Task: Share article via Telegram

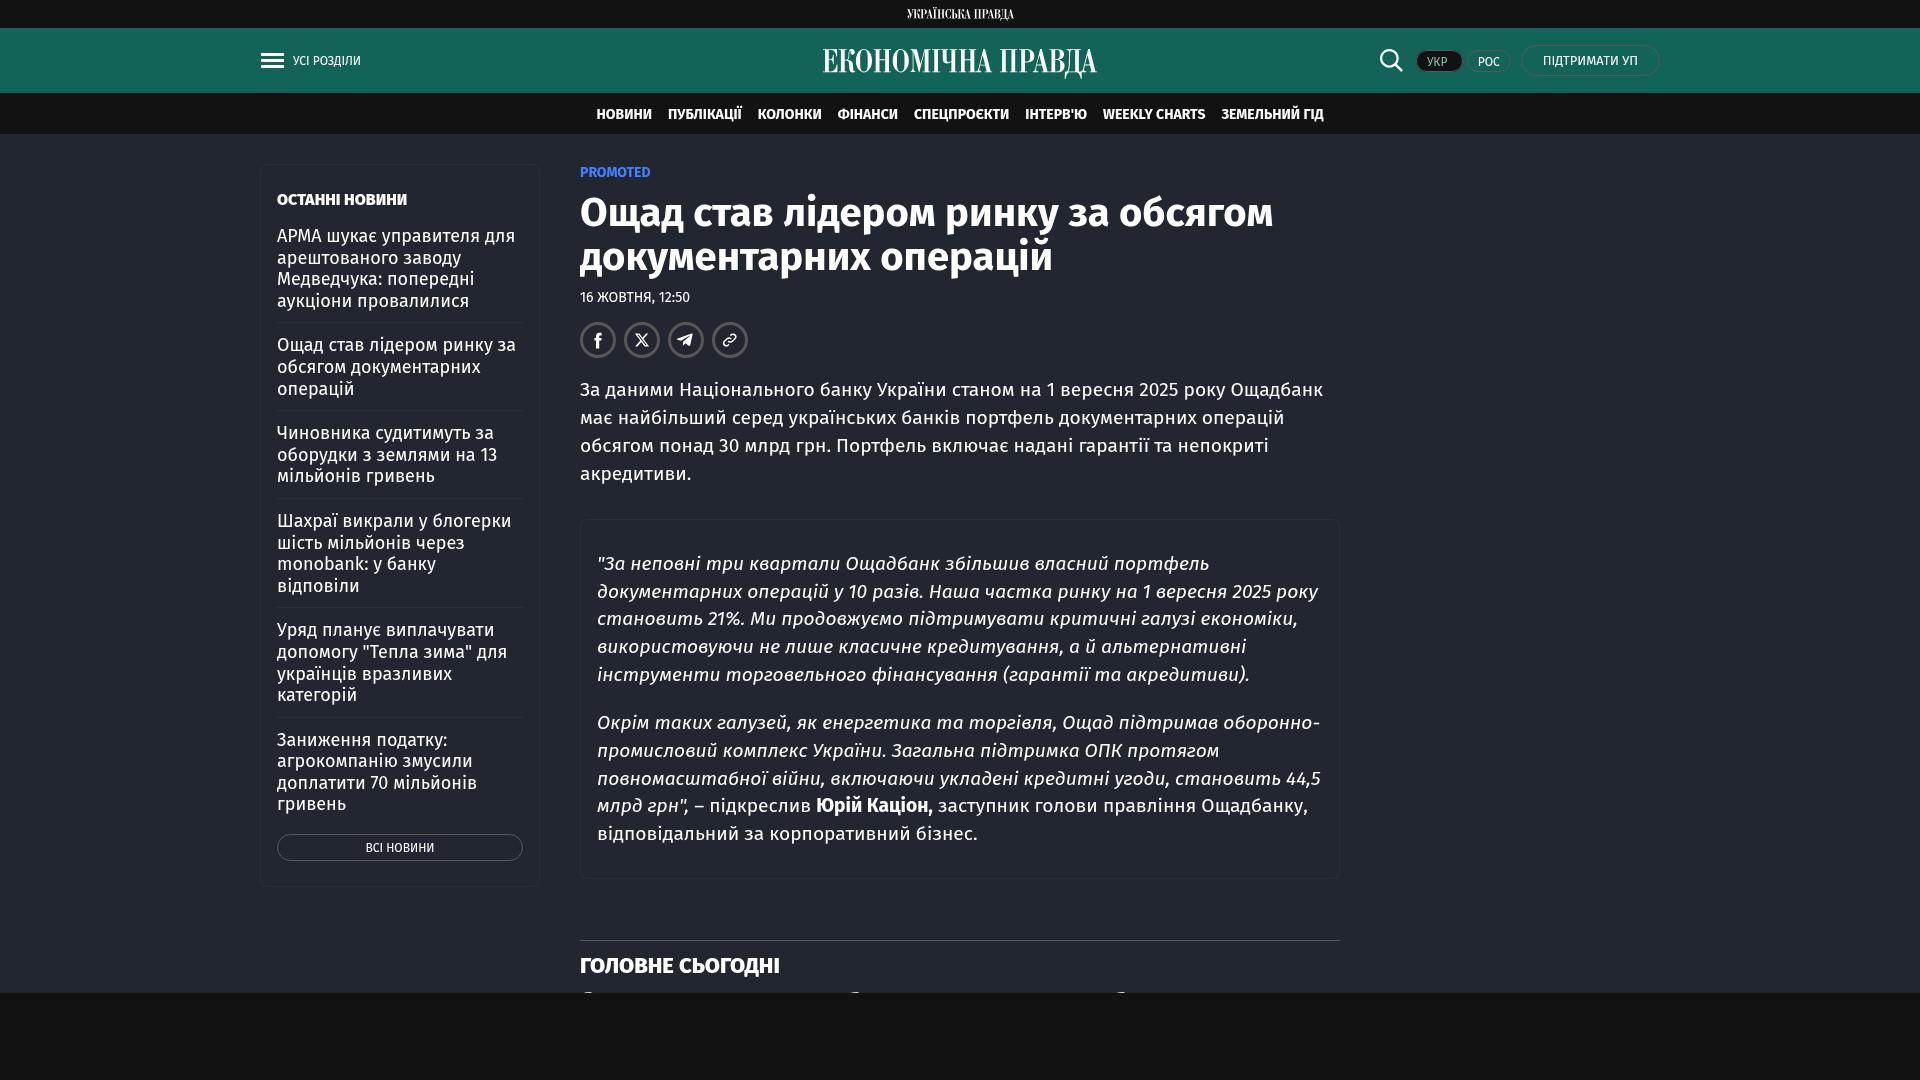Action: [686, 340]
